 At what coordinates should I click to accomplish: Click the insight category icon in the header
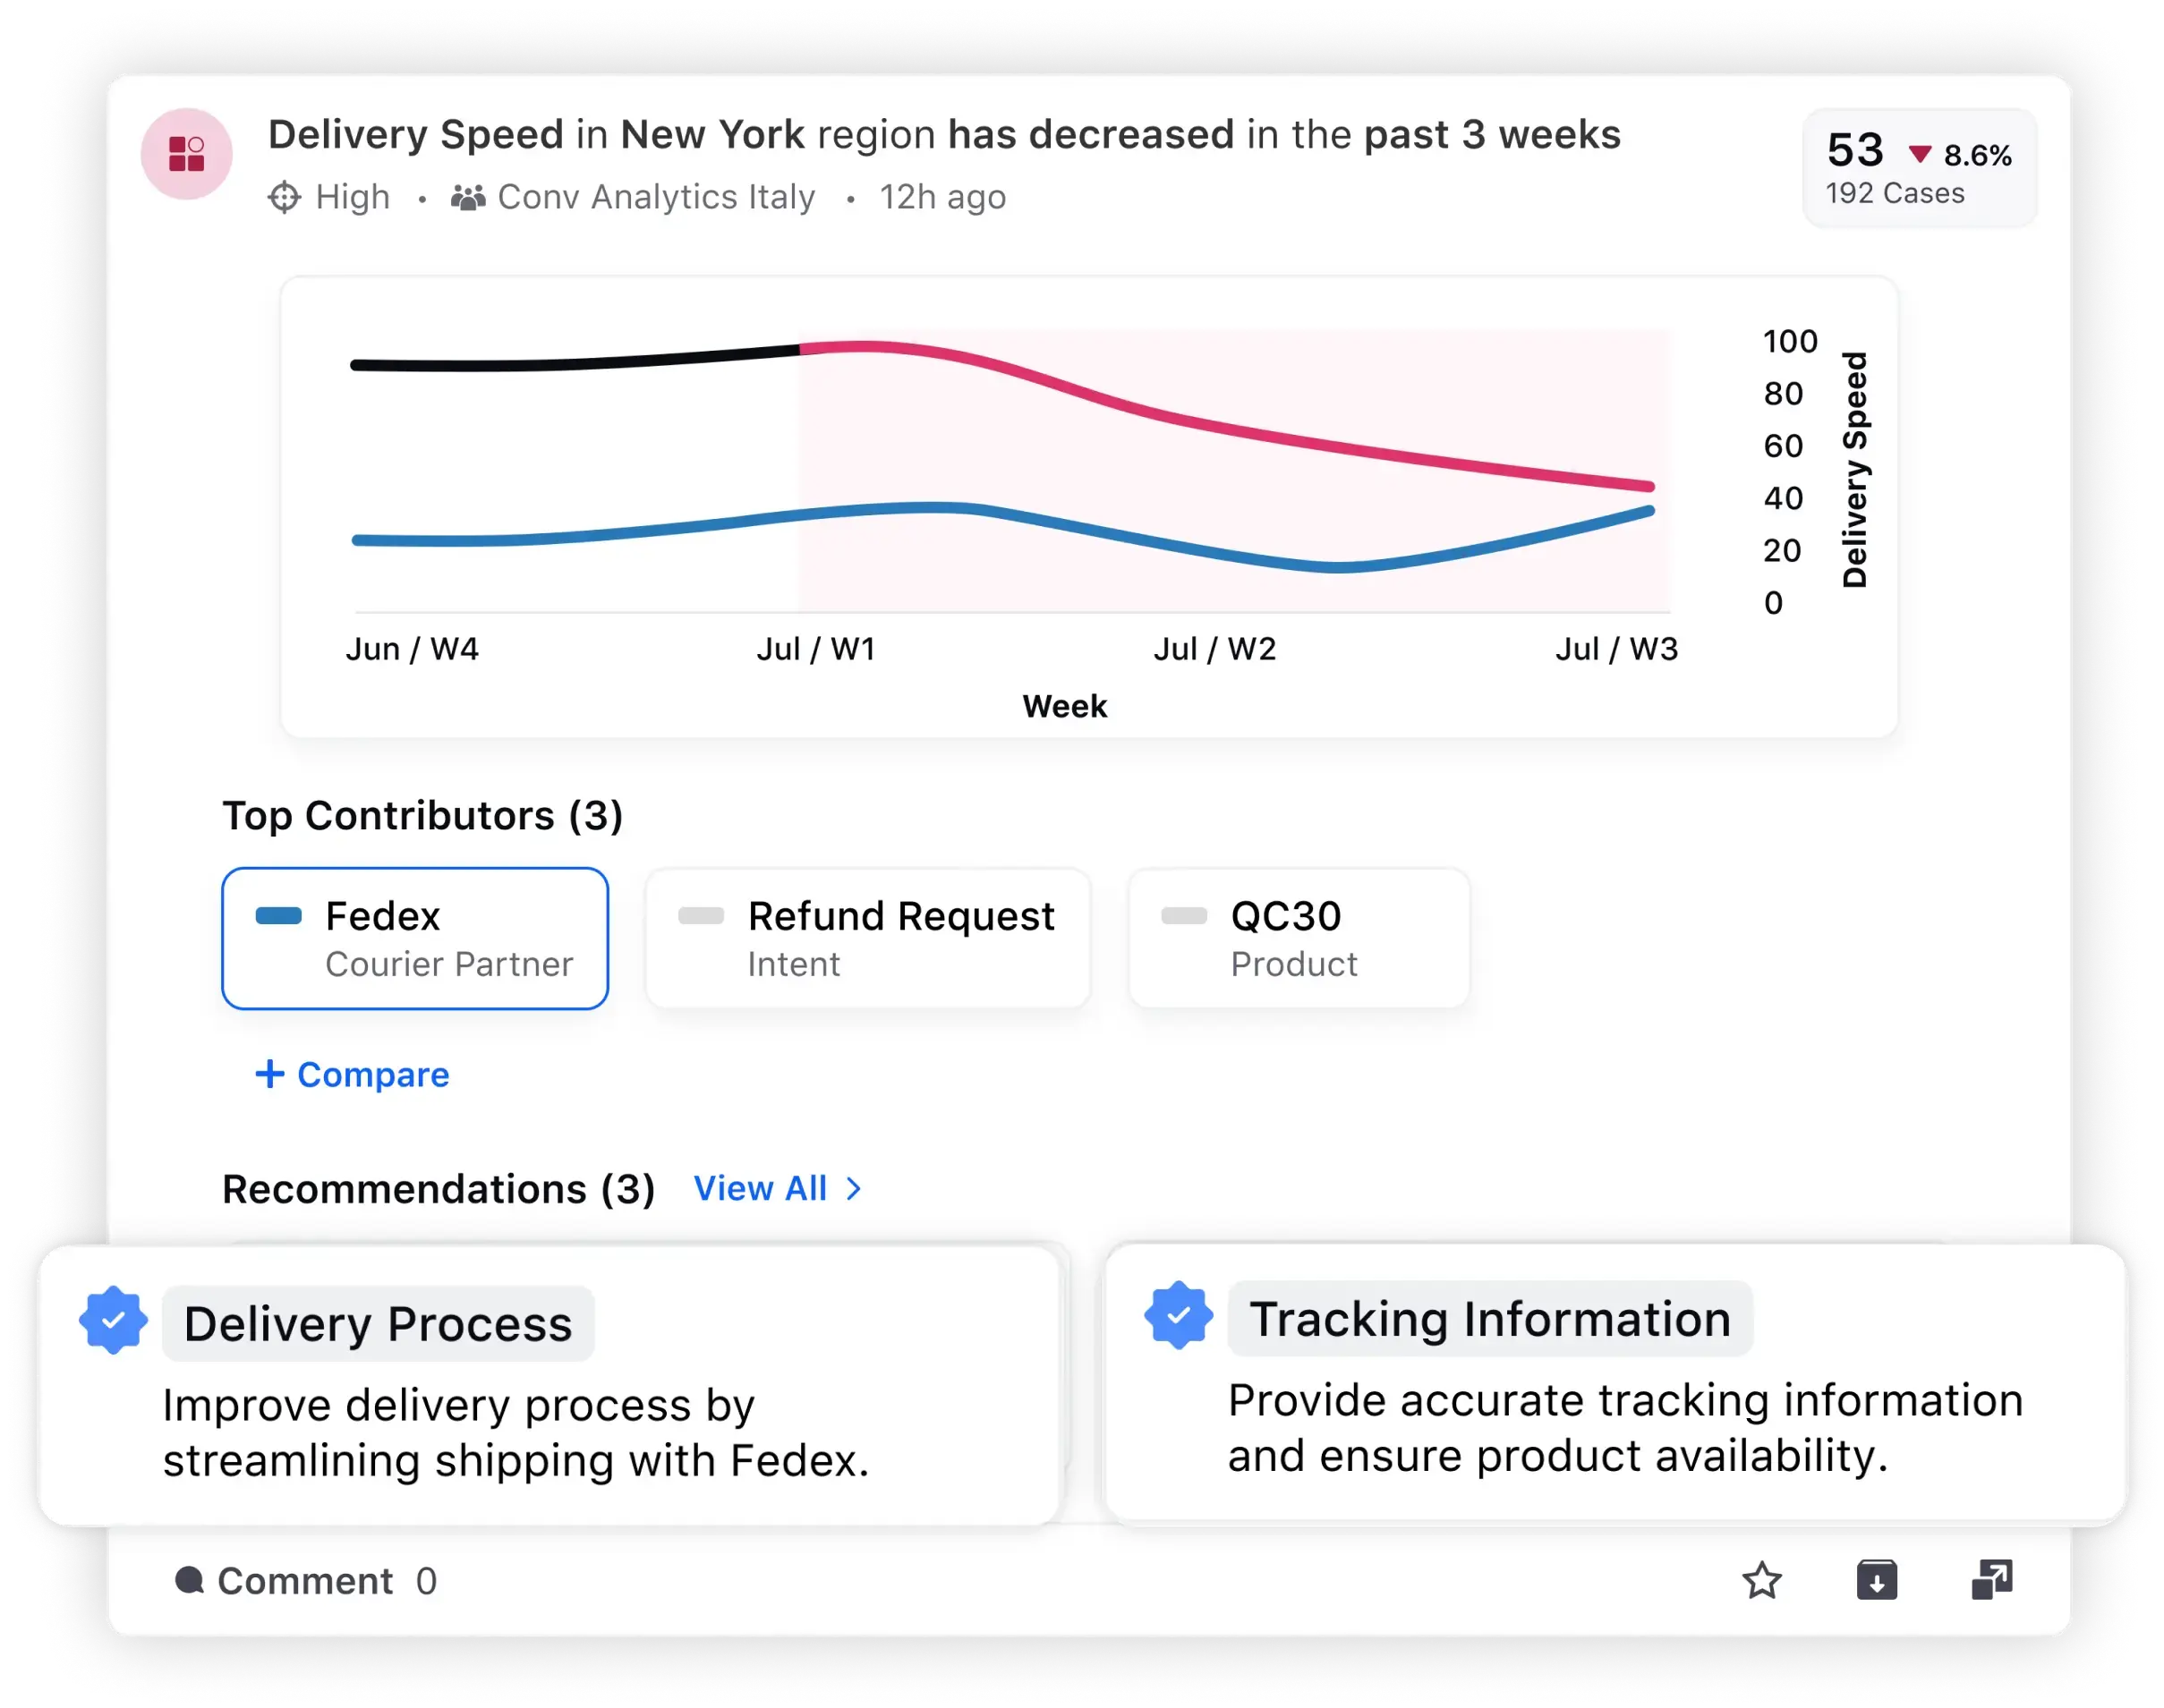(186, 153)
